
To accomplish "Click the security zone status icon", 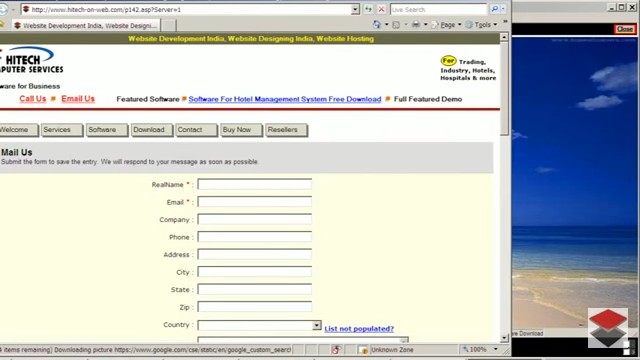I will click(x=363, y=350).
